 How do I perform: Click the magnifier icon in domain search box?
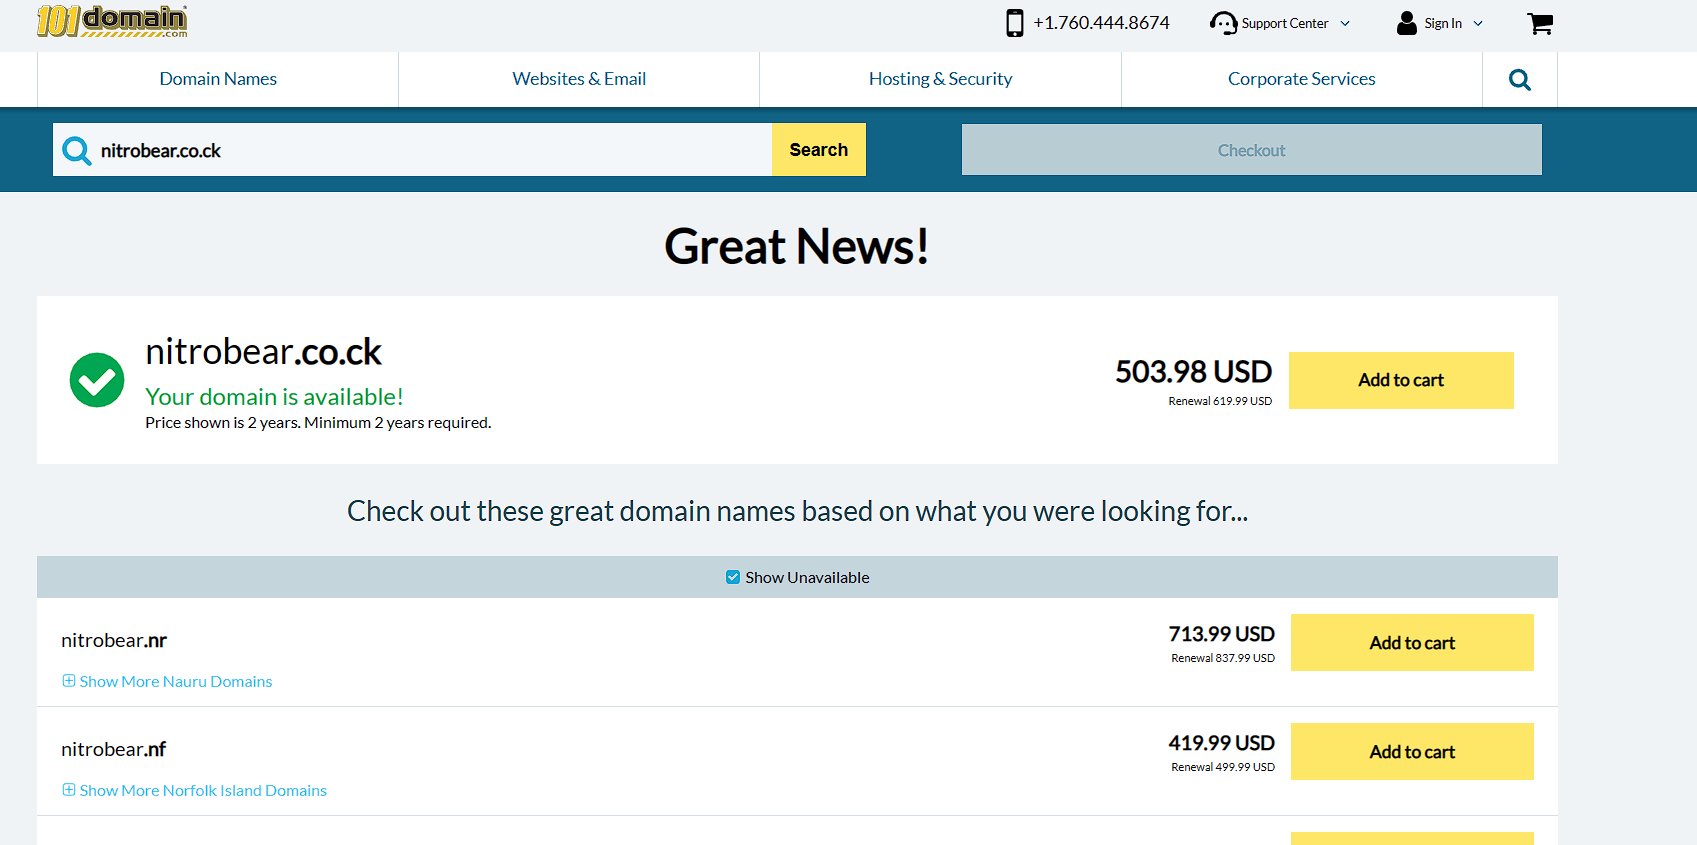(x=76, y=151)
